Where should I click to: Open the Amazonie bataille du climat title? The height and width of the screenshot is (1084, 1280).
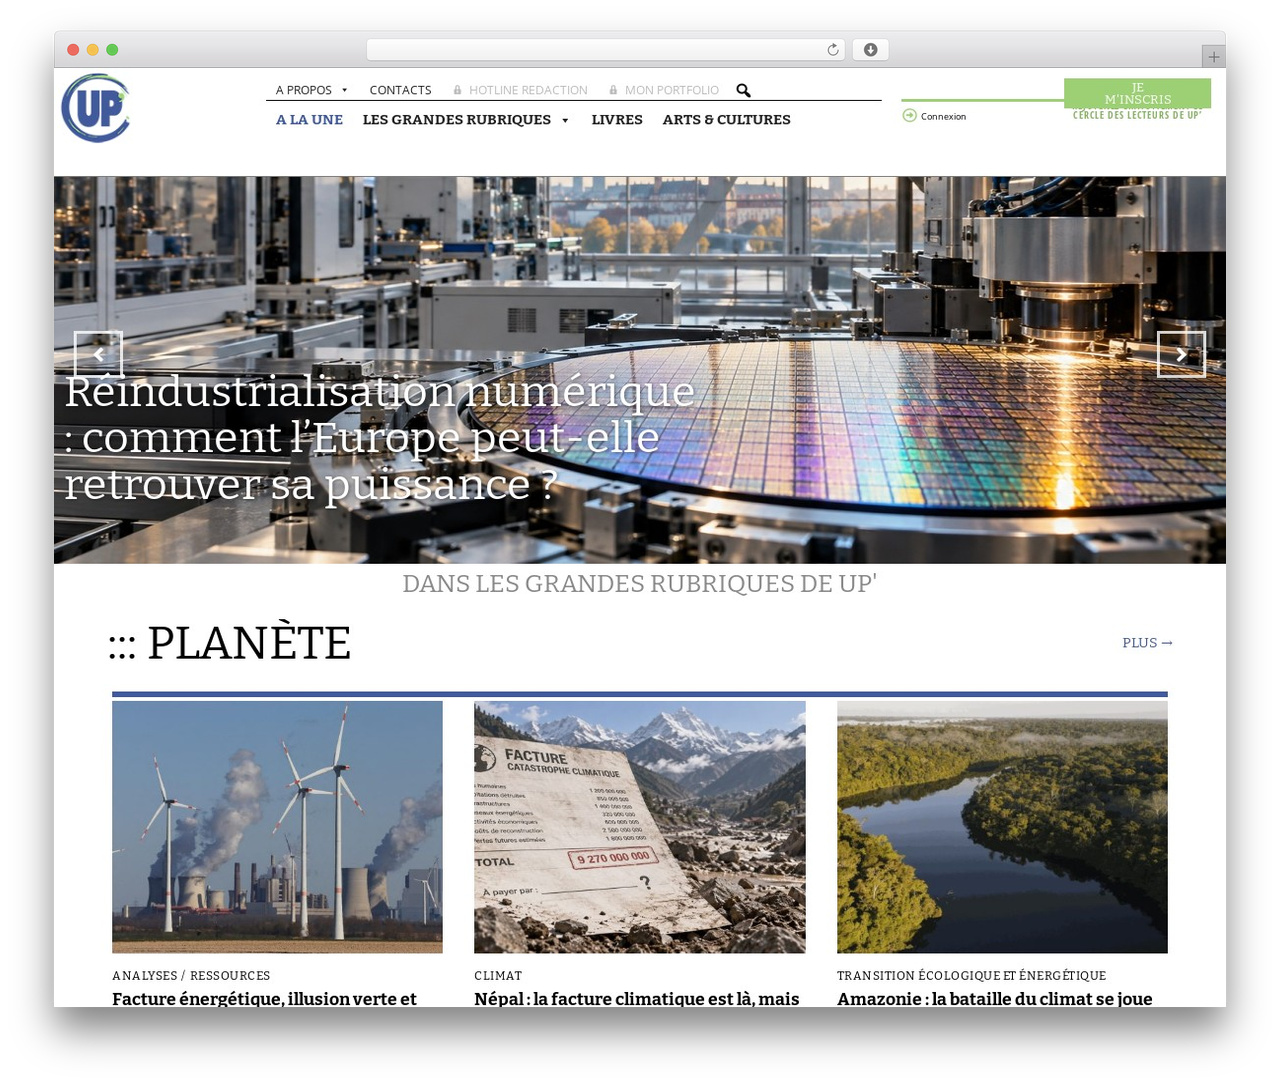pyautogui.click(x=995, y=998)
